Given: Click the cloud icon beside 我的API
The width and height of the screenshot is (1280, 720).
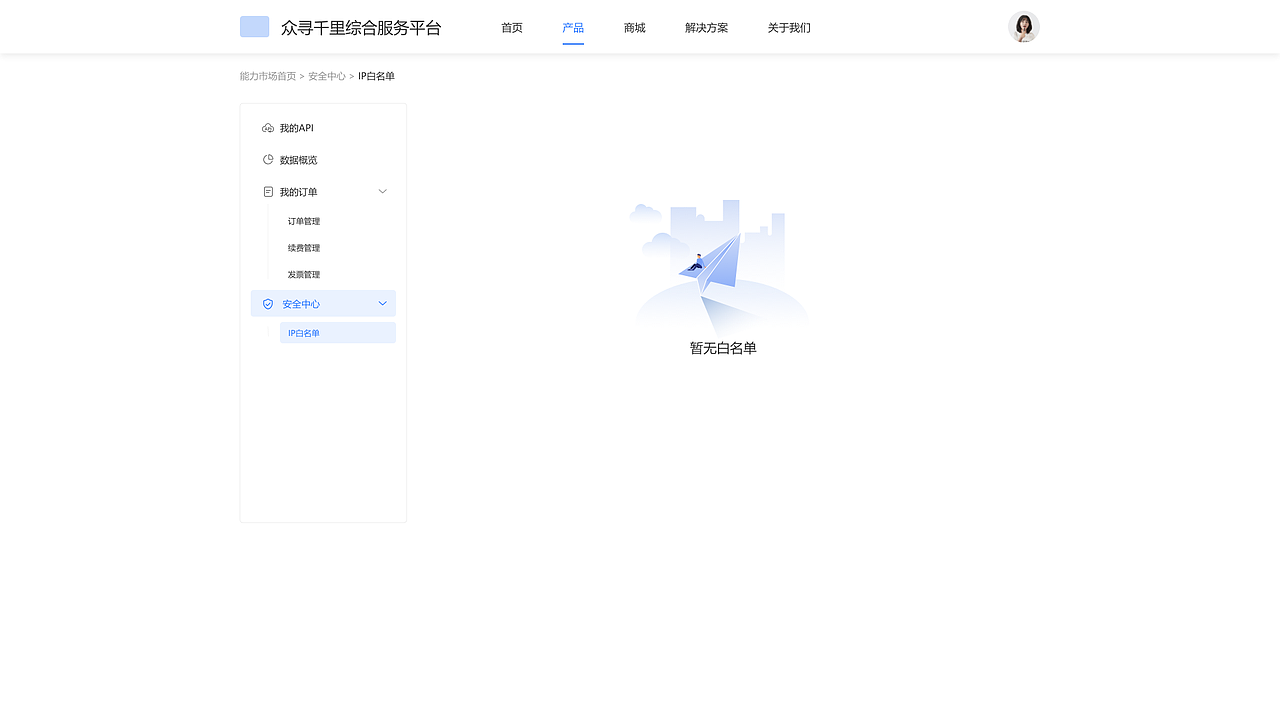Looking at the screenshot, I should [x=267, y=127].
